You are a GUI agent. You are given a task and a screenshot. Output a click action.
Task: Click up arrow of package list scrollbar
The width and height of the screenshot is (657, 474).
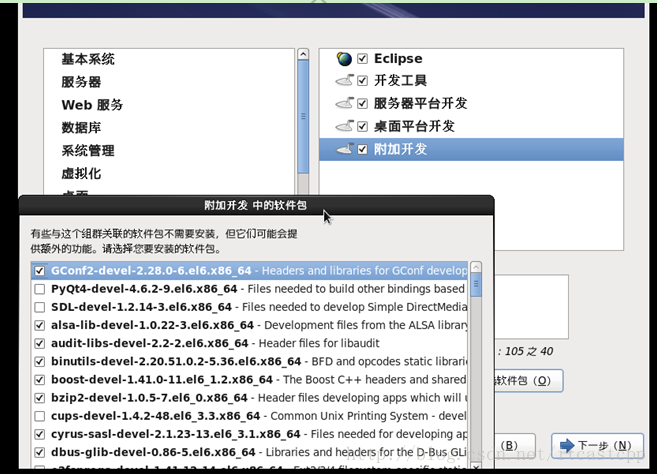pyautogui.click(x=476, y=267)
